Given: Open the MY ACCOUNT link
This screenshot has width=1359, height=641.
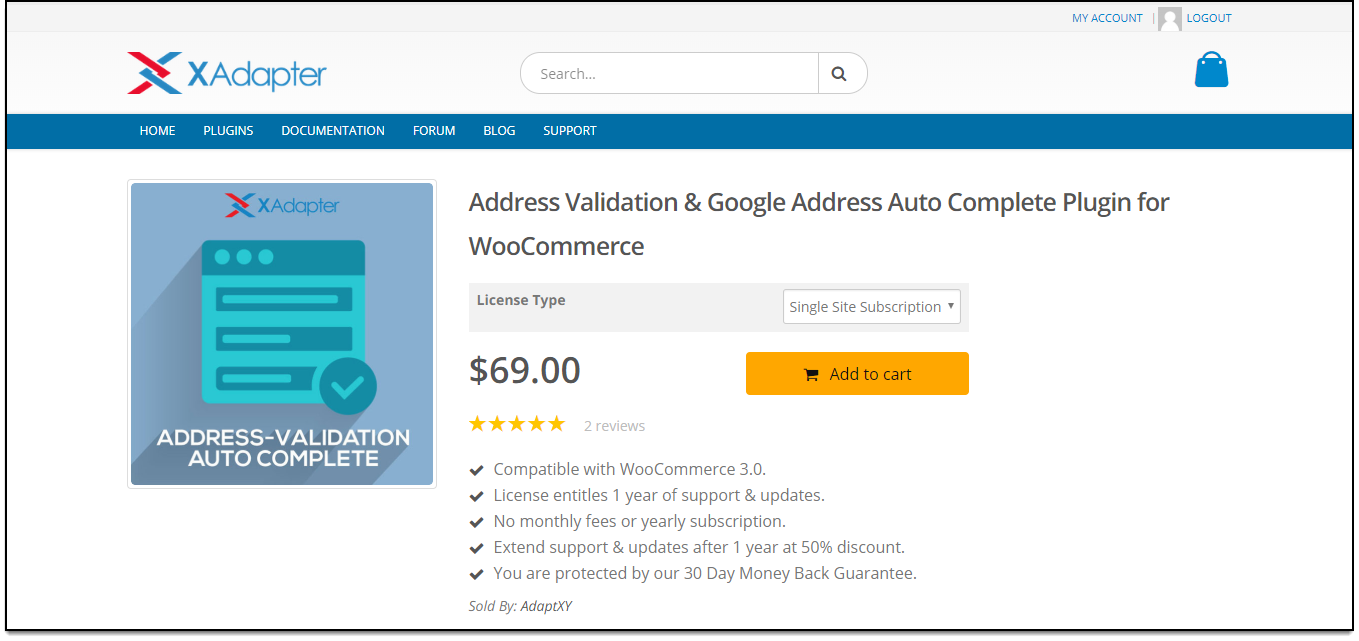Looking at the screenshot, I should [x=1107, y=17].
